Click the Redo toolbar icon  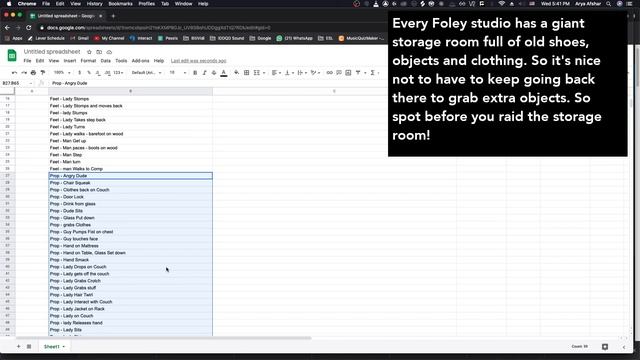[x=24, y=73]
